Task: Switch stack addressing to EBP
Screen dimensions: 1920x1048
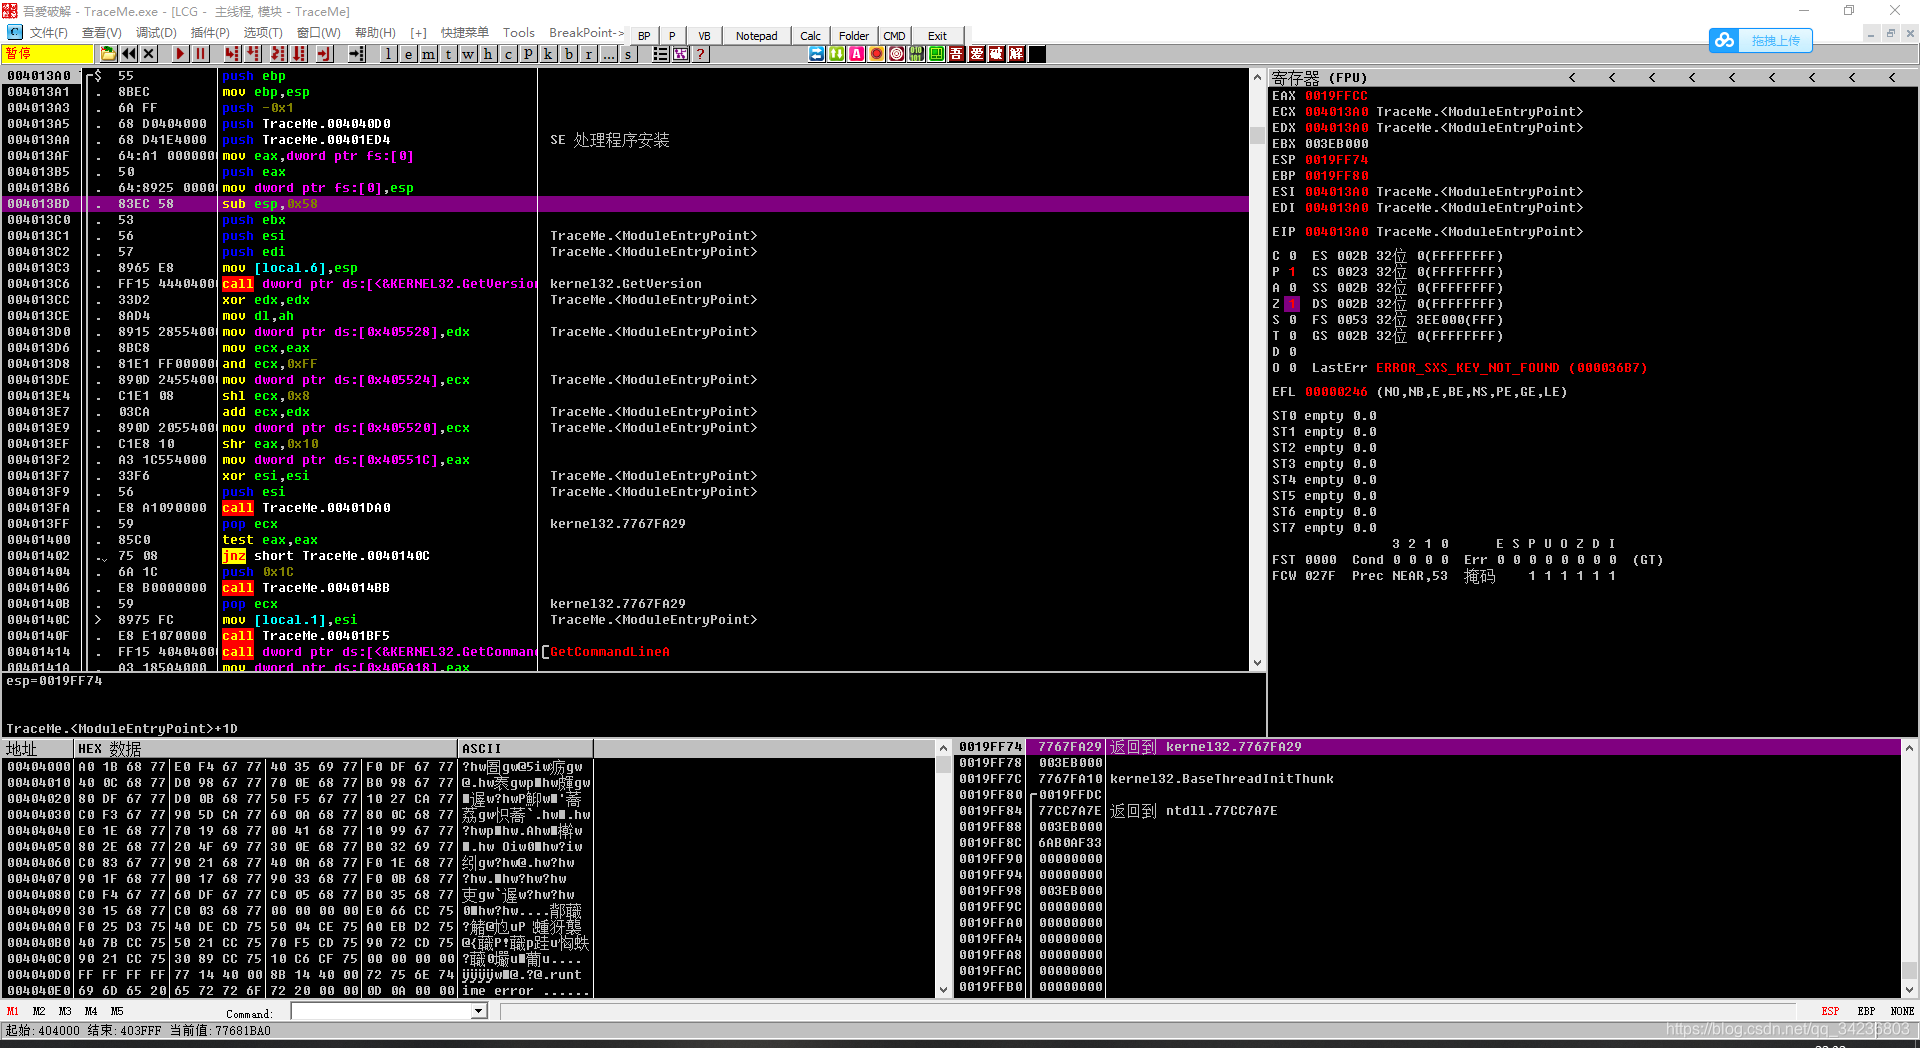Action: [1866, 1011]
